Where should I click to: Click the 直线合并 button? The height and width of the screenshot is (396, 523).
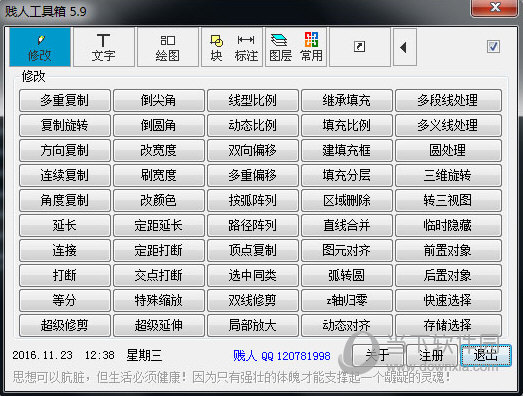pyautogui.click(x=347, y=225)
